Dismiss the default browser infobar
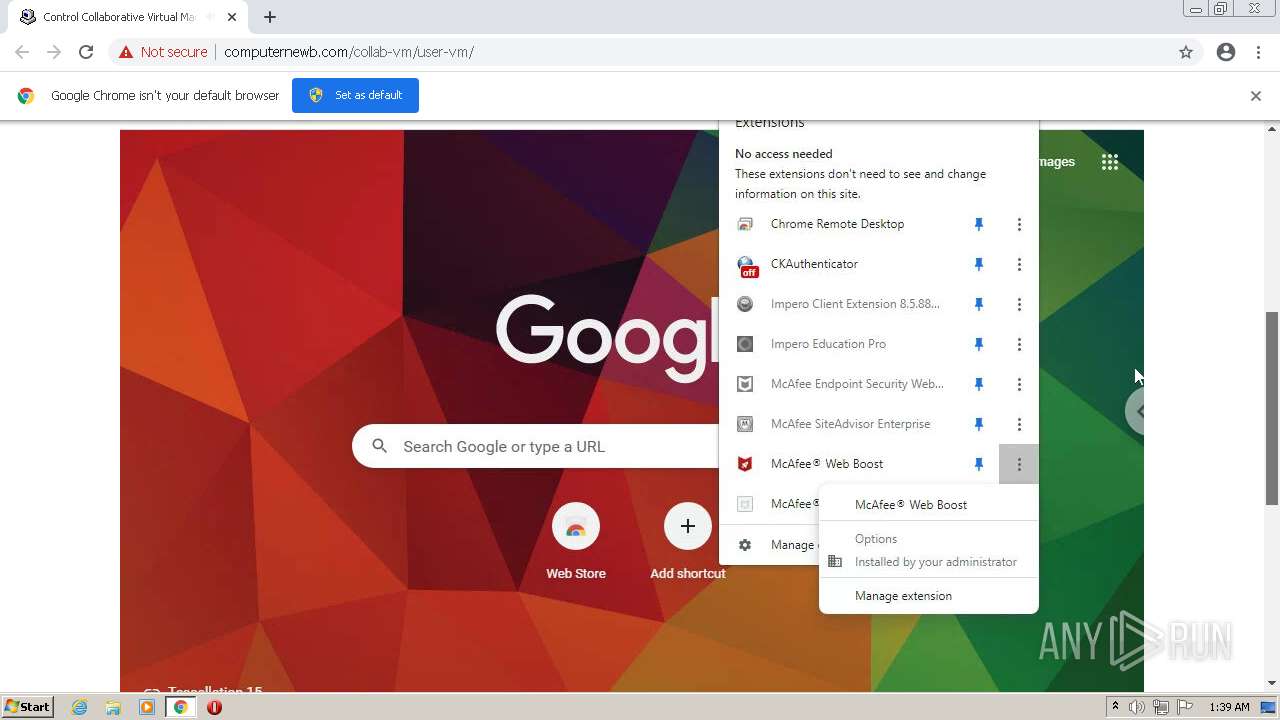 click(1256, 96)
